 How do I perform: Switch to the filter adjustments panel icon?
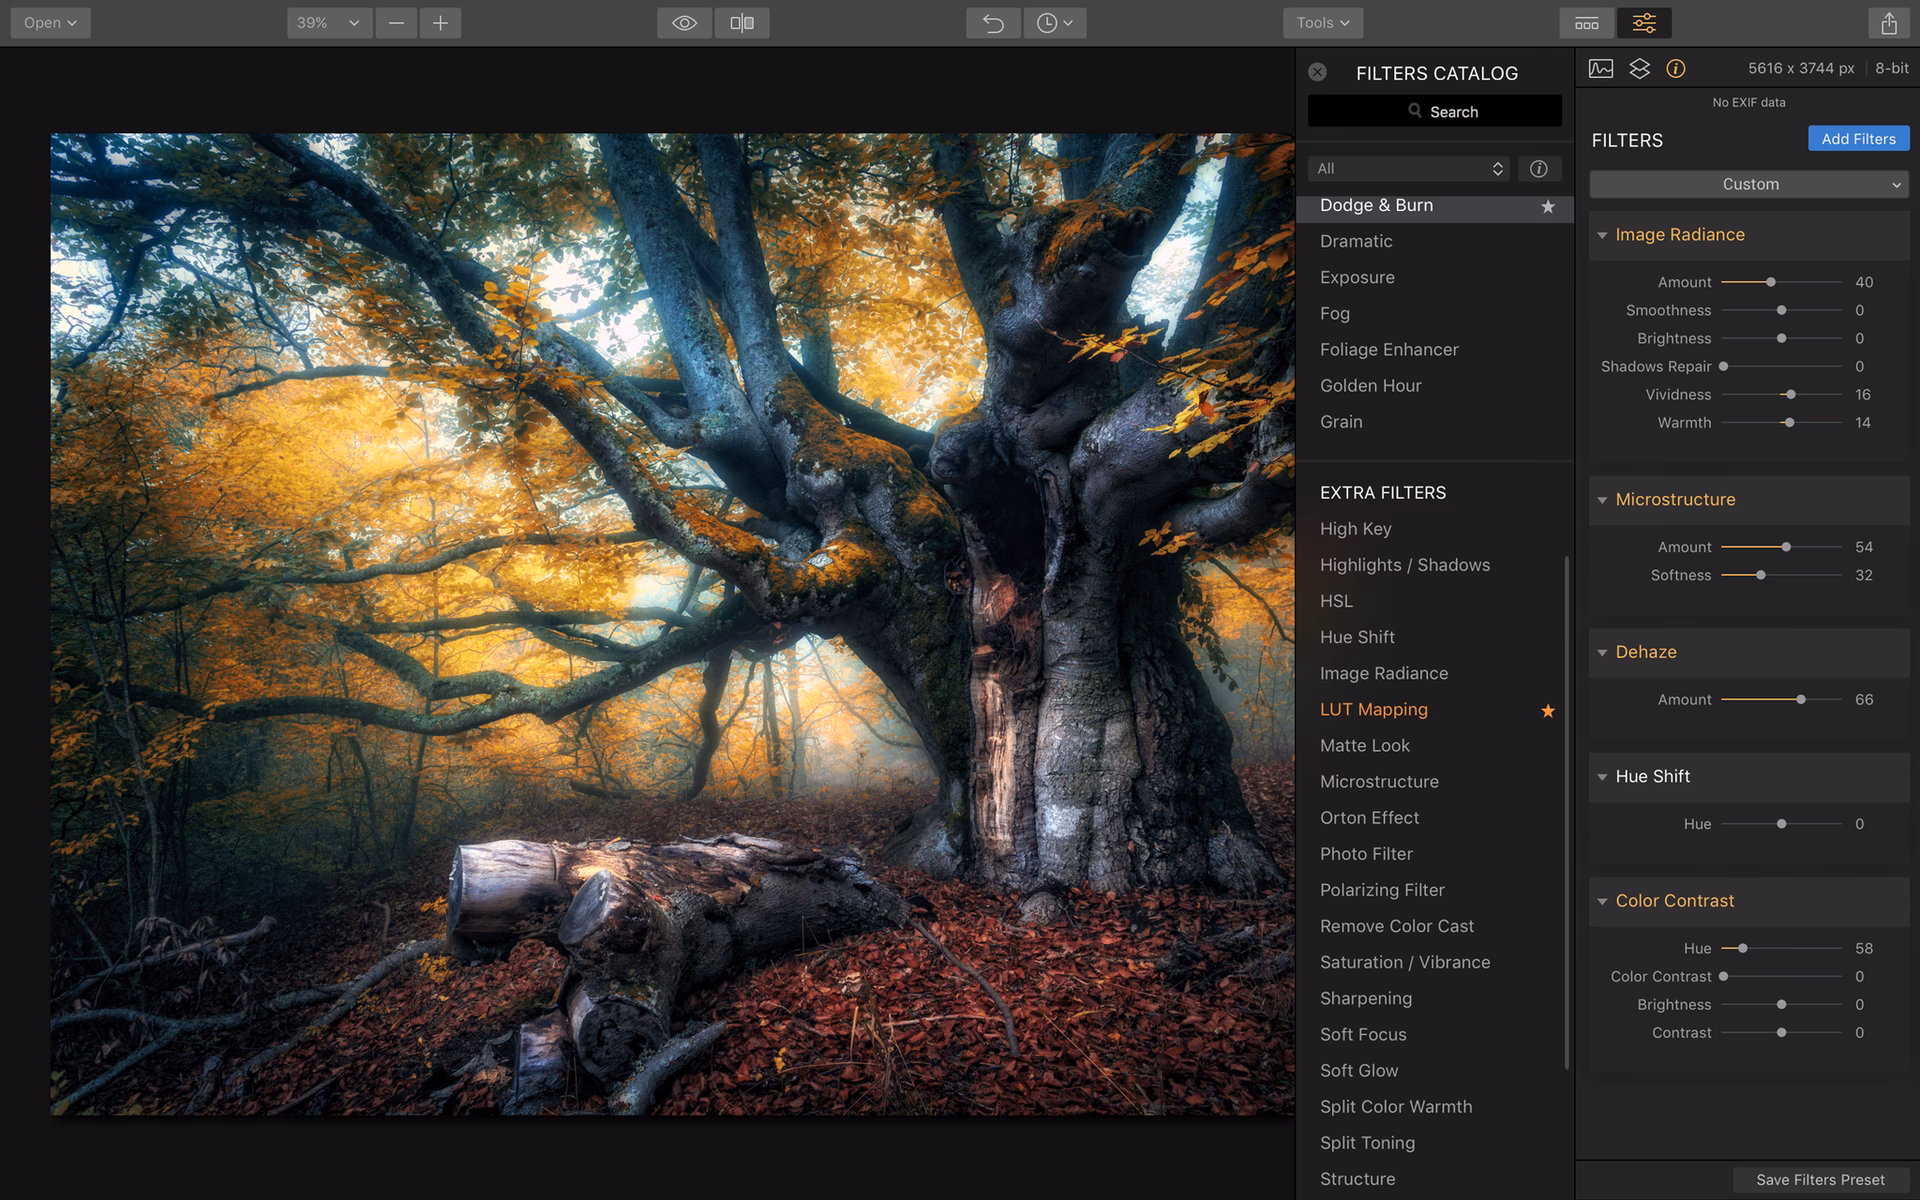tap(1644, 22)
